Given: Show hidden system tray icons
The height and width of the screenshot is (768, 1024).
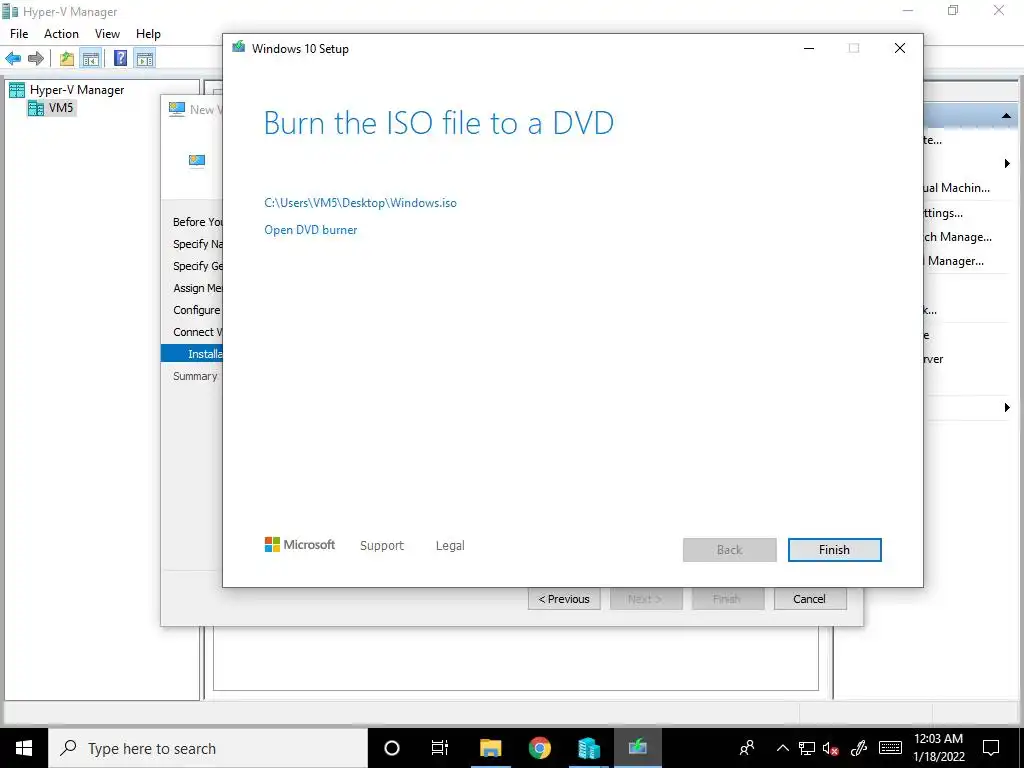Looking at the screenshot, I should (782, 748).
